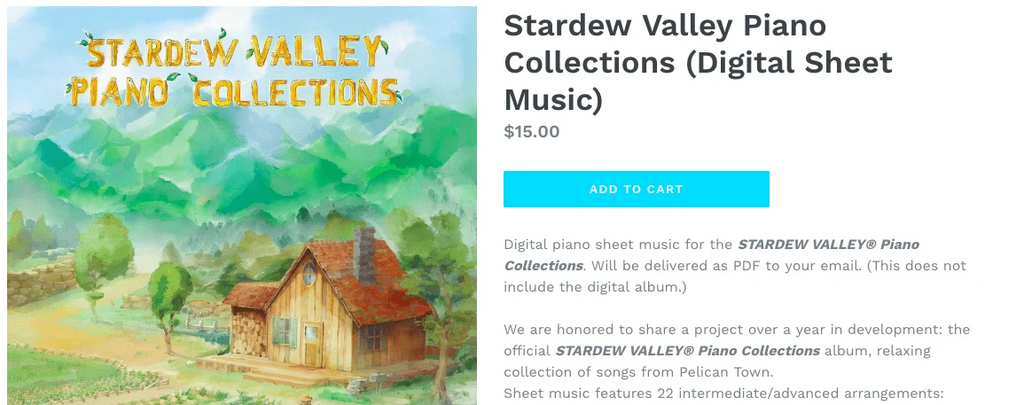Click the round attic window on farmhouse

coord(310,272)
